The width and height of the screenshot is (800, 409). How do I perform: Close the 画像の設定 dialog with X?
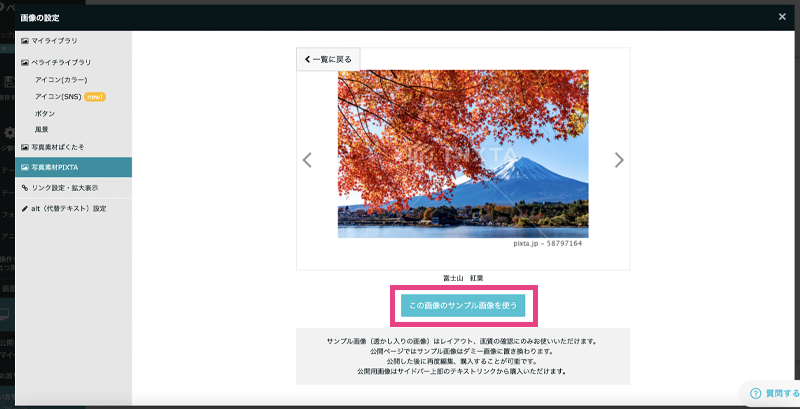coord(782,17)
